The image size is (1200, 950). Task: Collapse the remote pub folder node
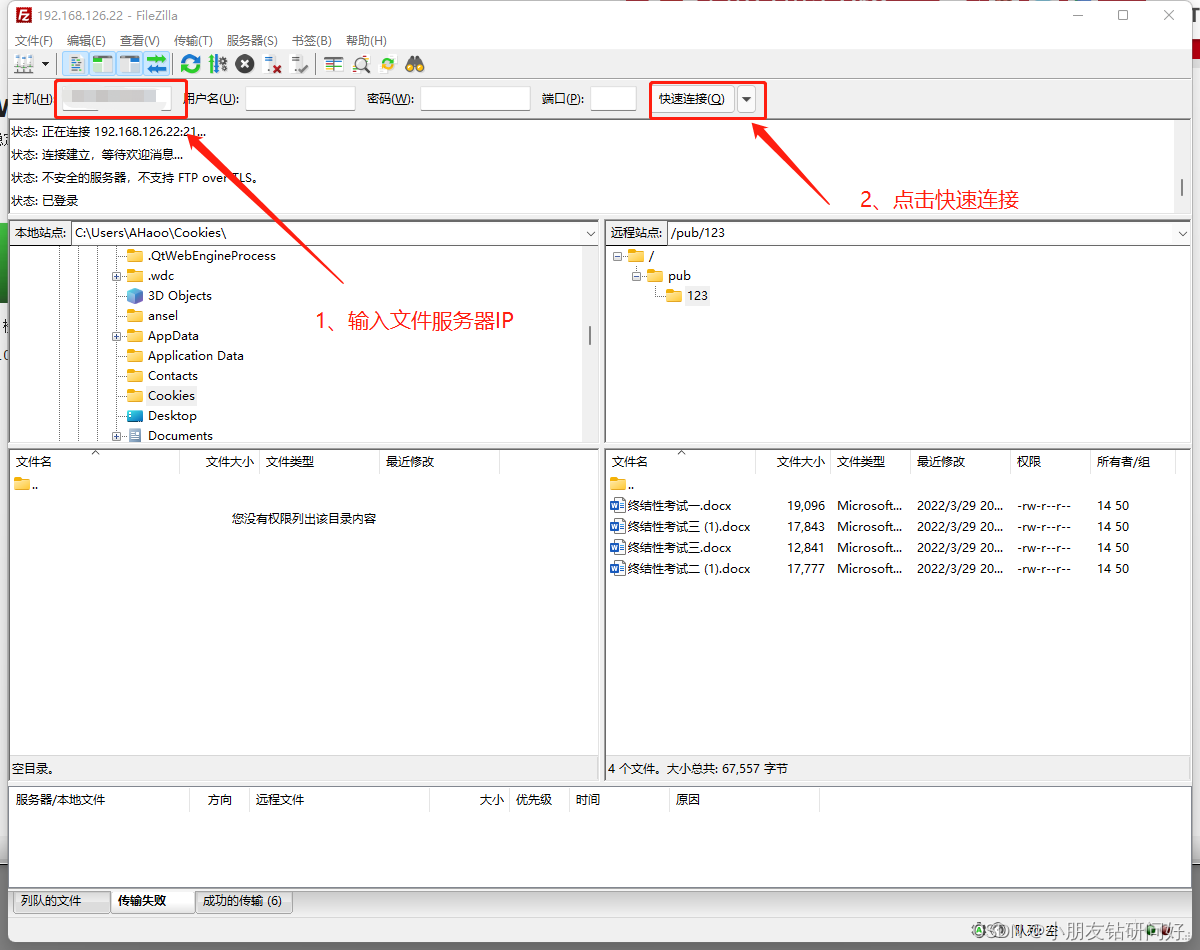tap(636, 276)
